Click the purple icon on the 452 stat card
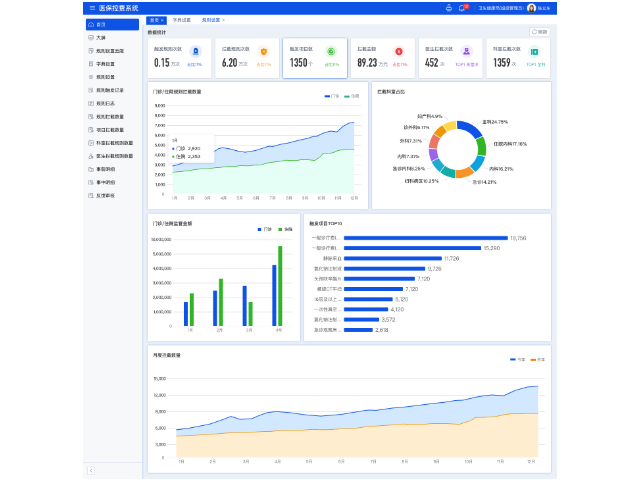Screen dimensions: 640x480 (467, 51)
